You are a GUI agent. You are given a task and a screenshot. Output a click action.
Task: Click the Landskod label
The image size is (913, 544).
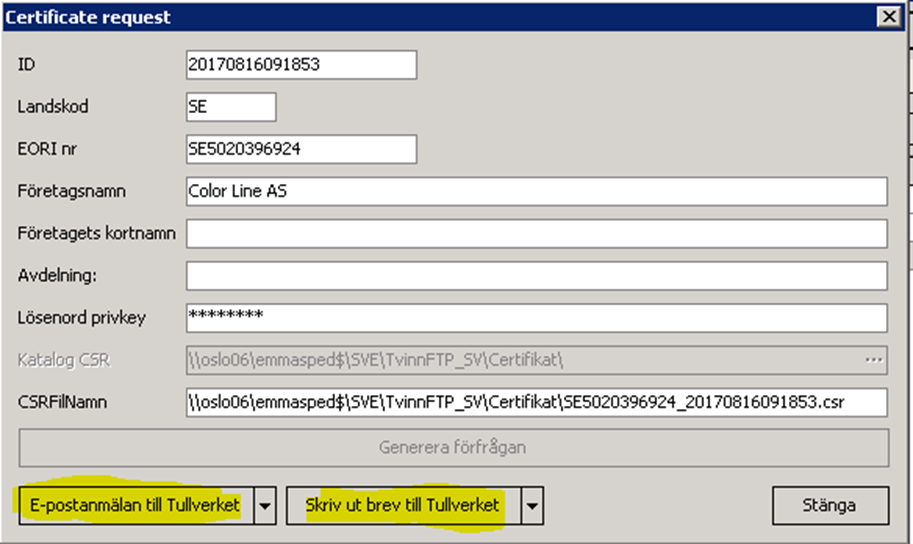[53, 107]
